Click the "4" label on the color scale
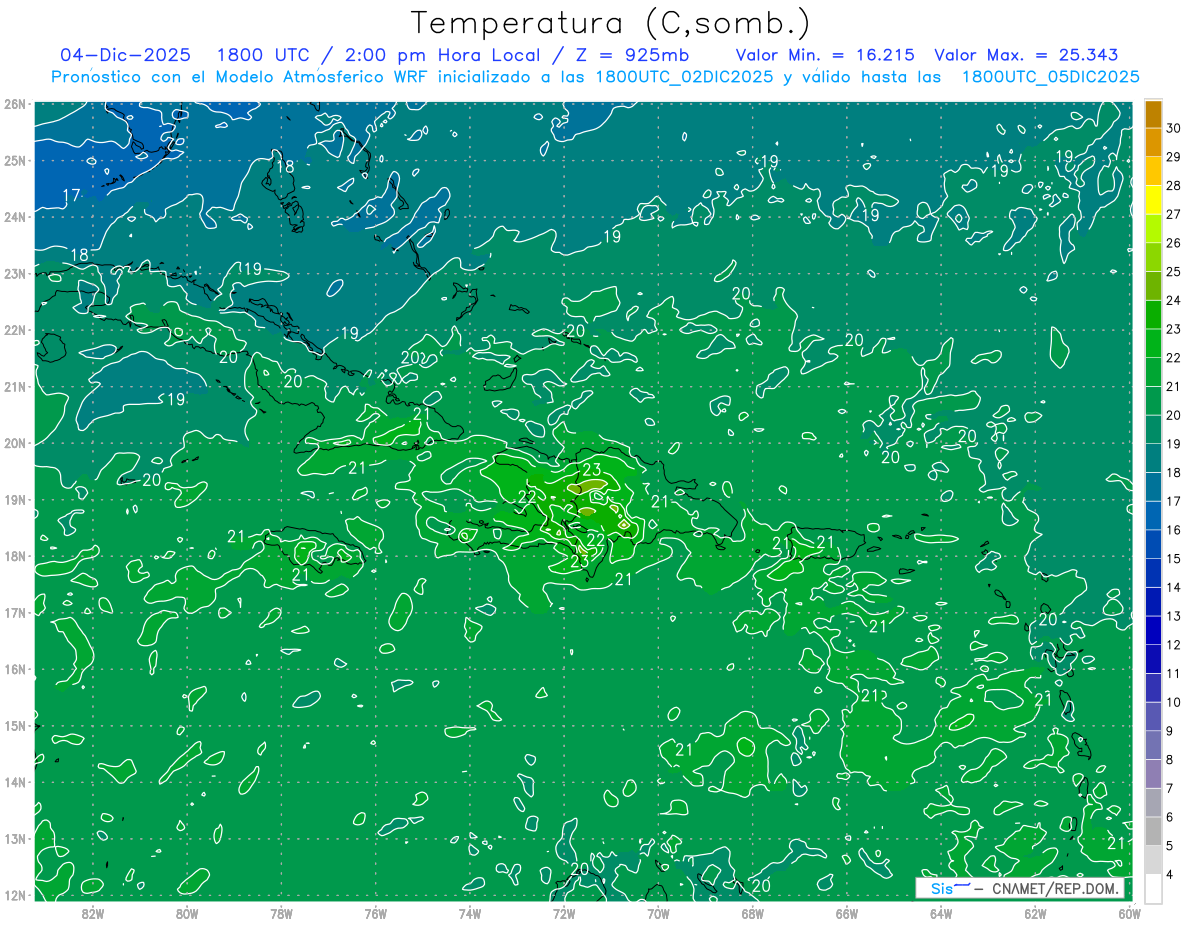1200x927 pixels. [x=1170, y=874]
